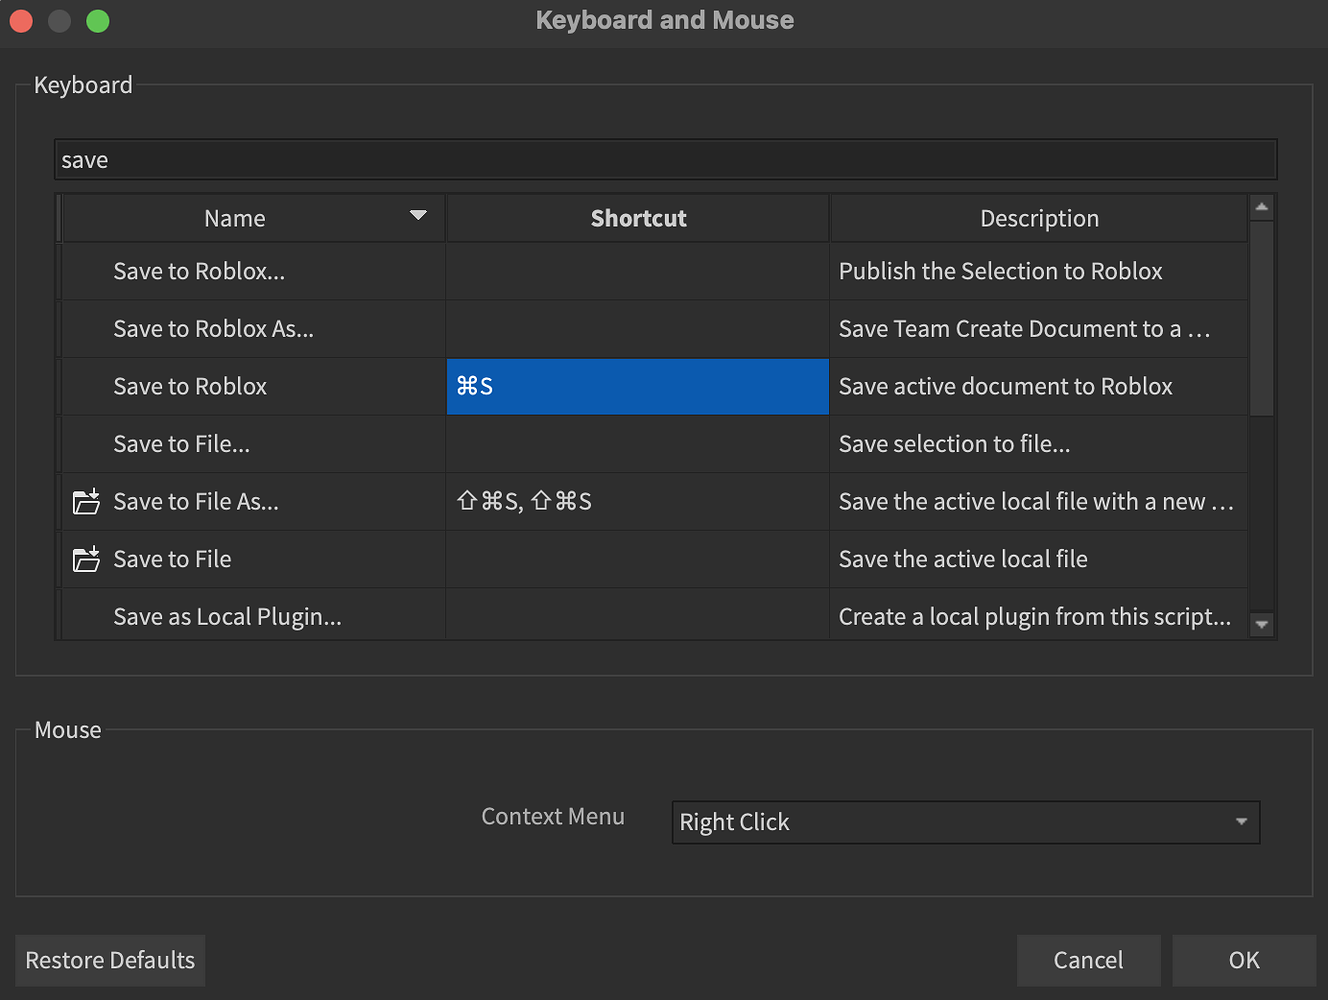Click the search field containing save
This screenshot has width=1328, height=1000.
(x=665, y=159)
